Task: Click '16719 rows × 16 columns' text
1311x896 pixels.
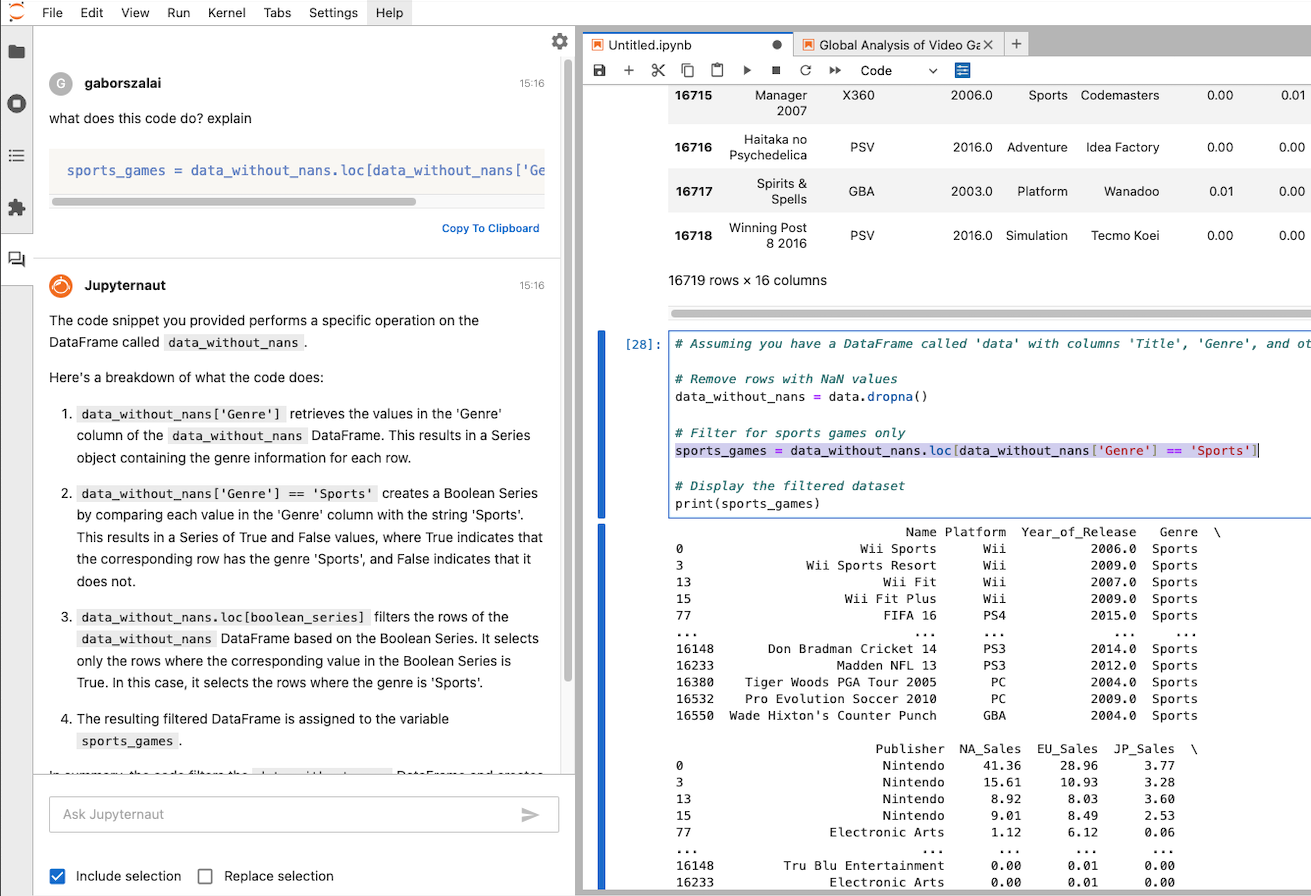Action: tap(747, 280)
